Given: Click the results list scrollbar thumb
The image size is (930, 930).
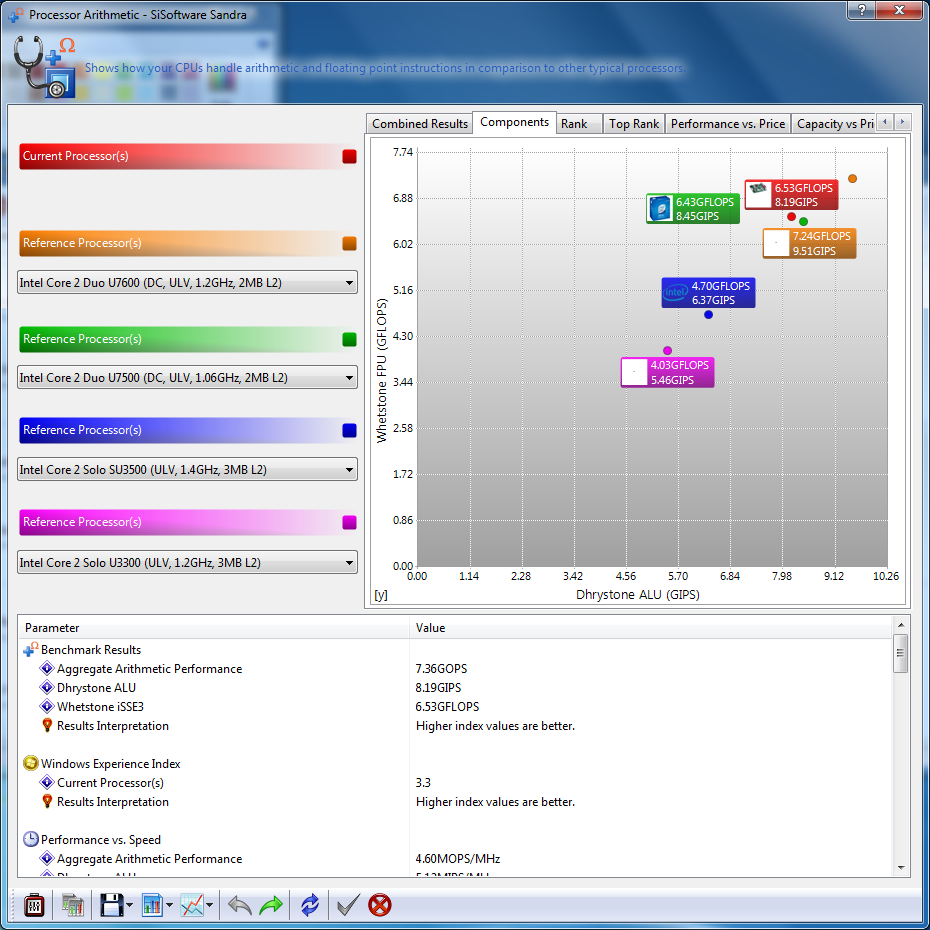Looking at the screenshot, I should click(x=900, y=653).
